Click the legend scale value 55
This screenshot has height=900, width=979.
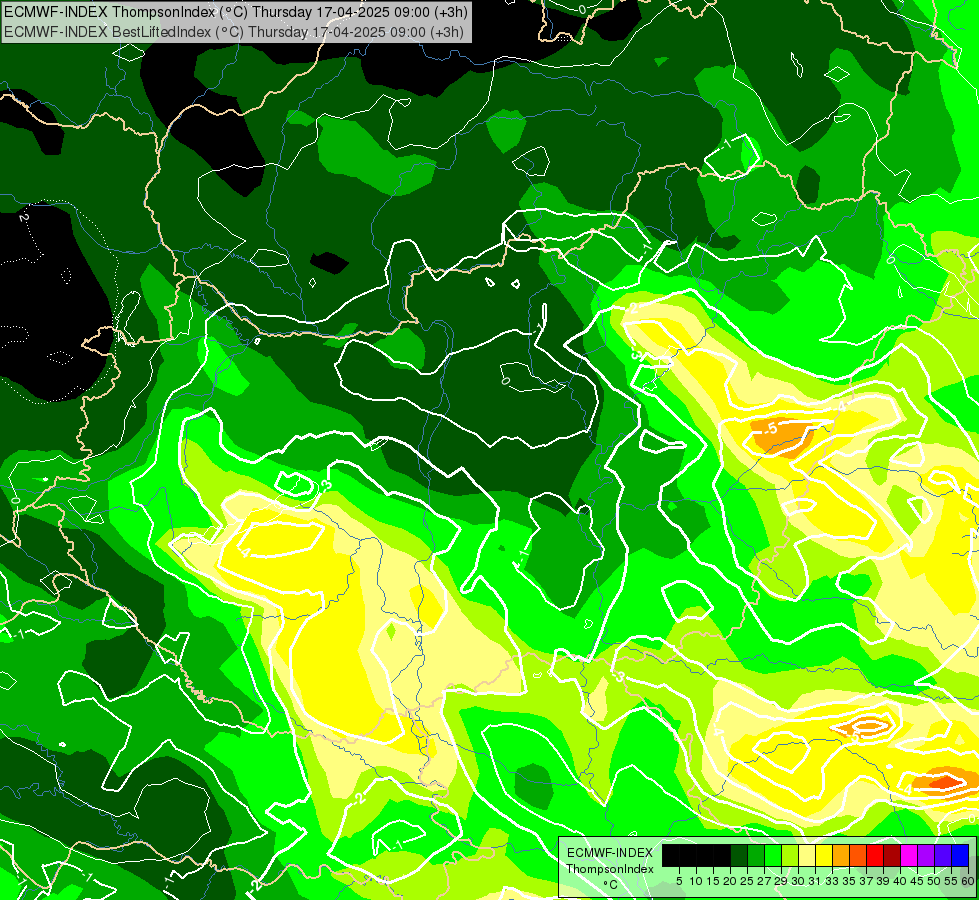click(x=952, y=881)
